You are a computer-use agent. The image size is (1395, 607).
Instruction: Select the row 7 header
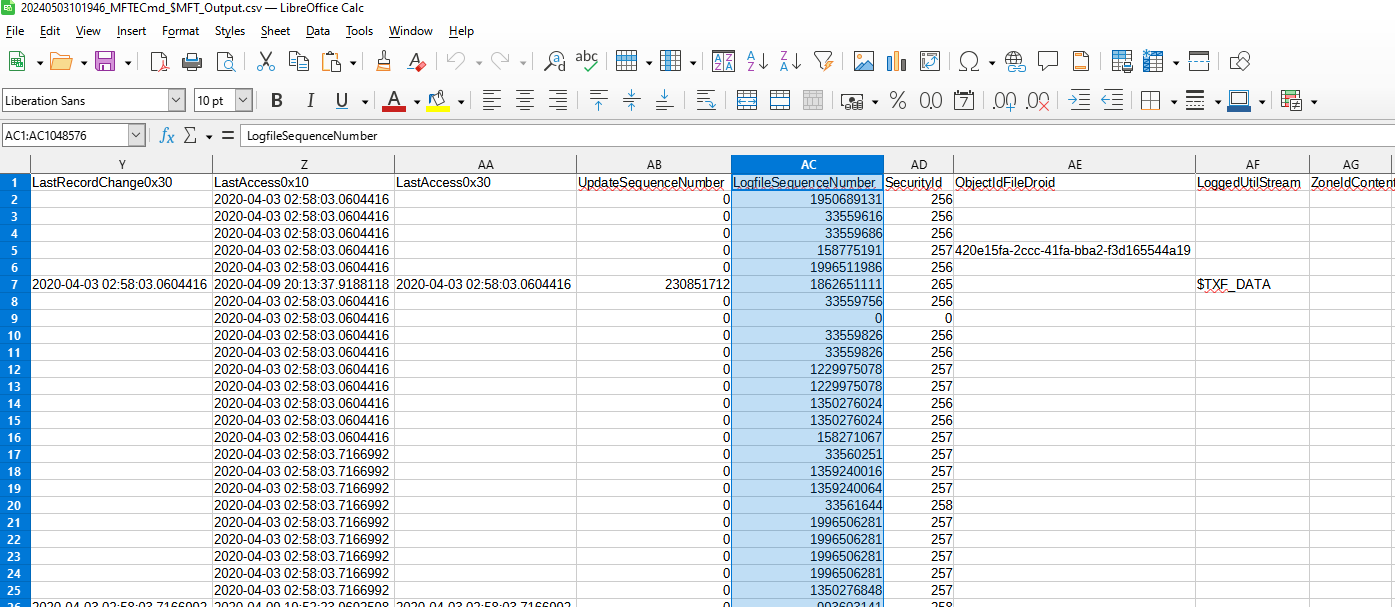[x=15, y=284]
